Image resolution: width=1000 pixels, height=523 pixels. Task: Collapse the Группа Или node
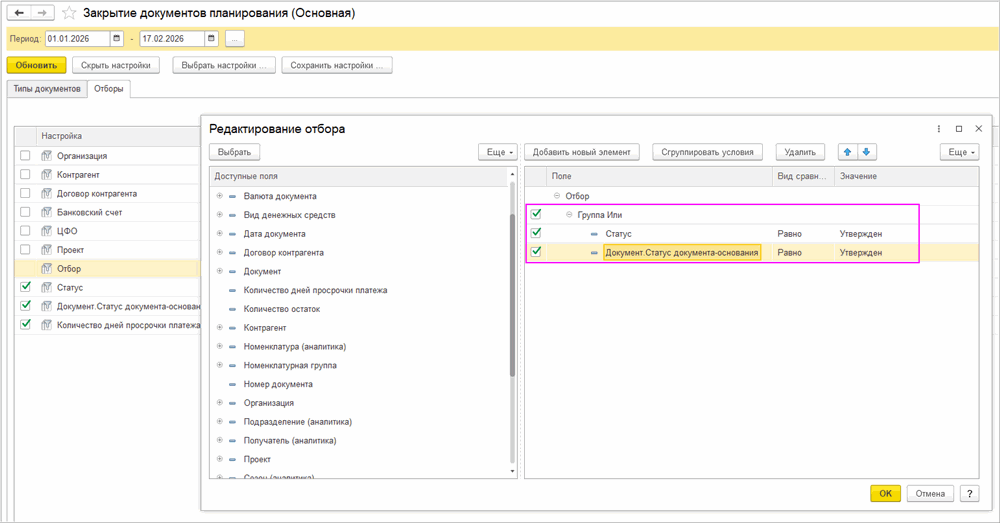569,215
